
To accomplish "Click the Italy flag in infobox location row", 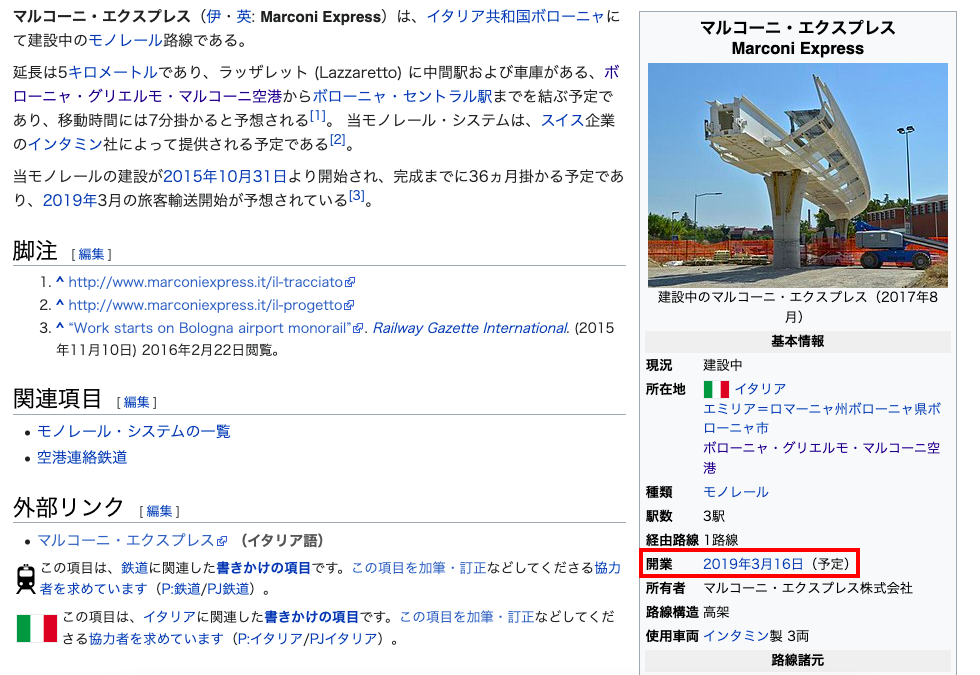I will click(x=715, y=389).
